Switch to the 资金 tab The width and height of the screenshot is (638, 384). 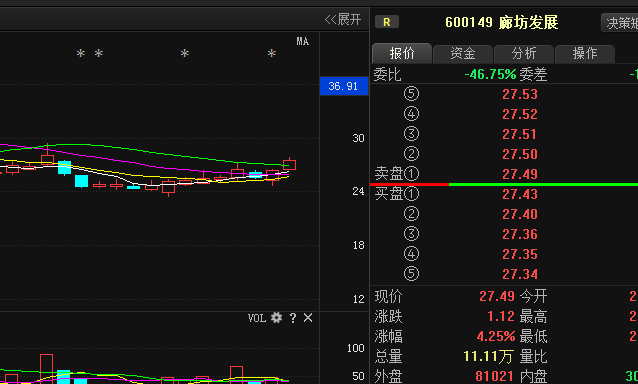point(463,54)
